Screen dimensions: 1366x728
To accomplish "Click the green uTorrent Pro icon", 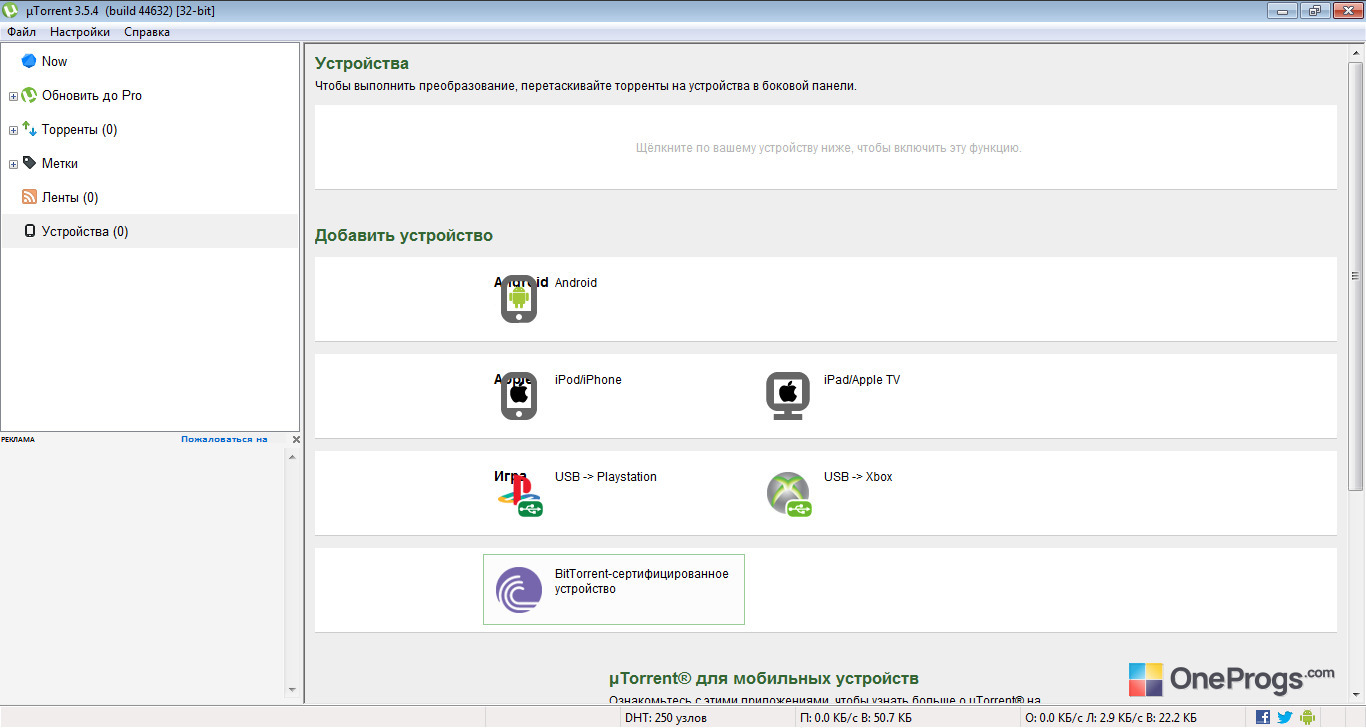I will pos(29,95).
